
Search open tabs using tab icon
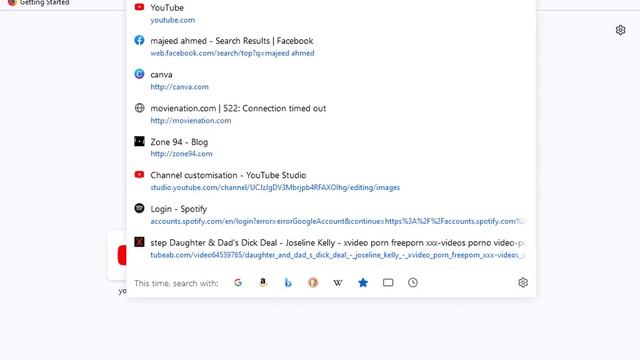point(388,282)
